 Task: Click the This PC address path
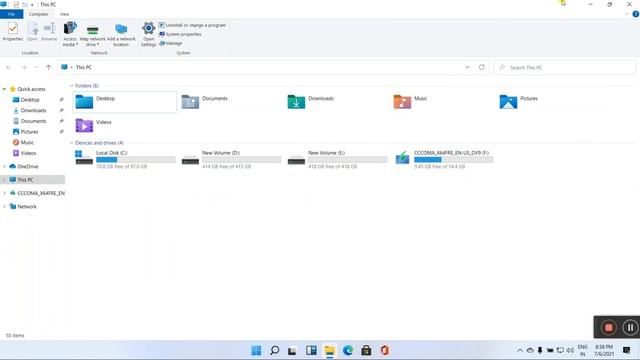pos(84,67)
